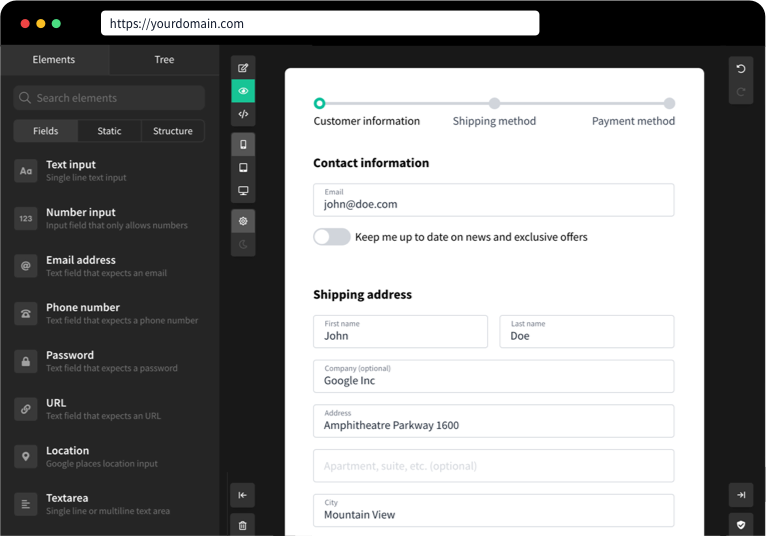This screenshot has height=536, width=766.
Task: Focus the Email input field
Action: coord(494,200)
